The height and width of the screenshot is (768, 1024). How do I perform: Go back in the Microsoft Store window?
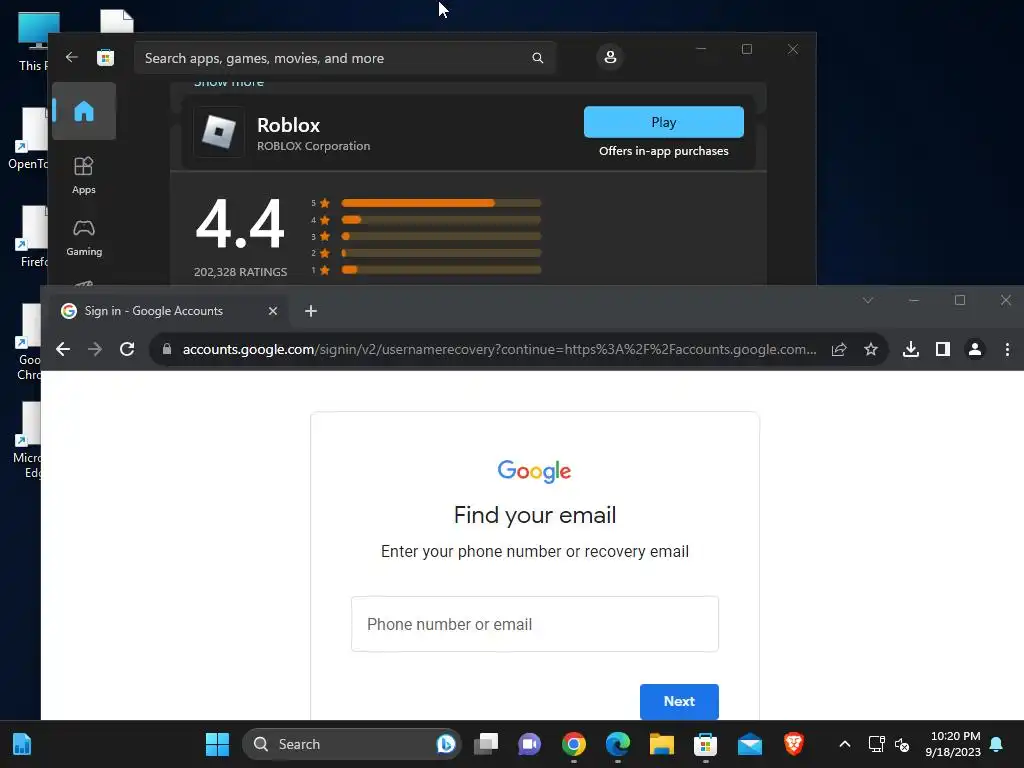pyautogui.click(x=72, y=57)
